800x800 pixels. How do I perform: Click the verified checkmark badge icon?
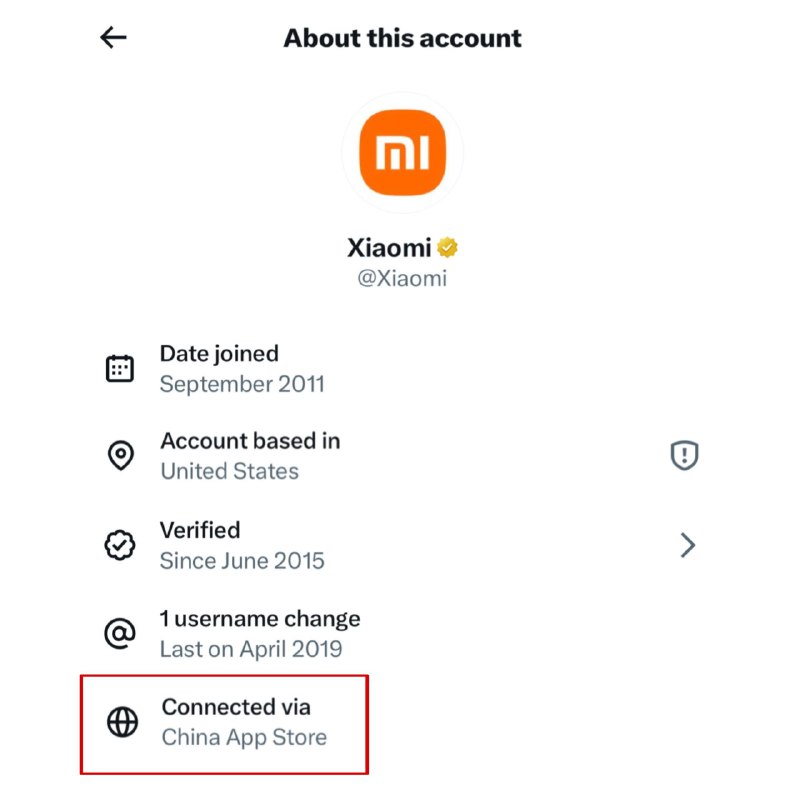click(120, 545)
